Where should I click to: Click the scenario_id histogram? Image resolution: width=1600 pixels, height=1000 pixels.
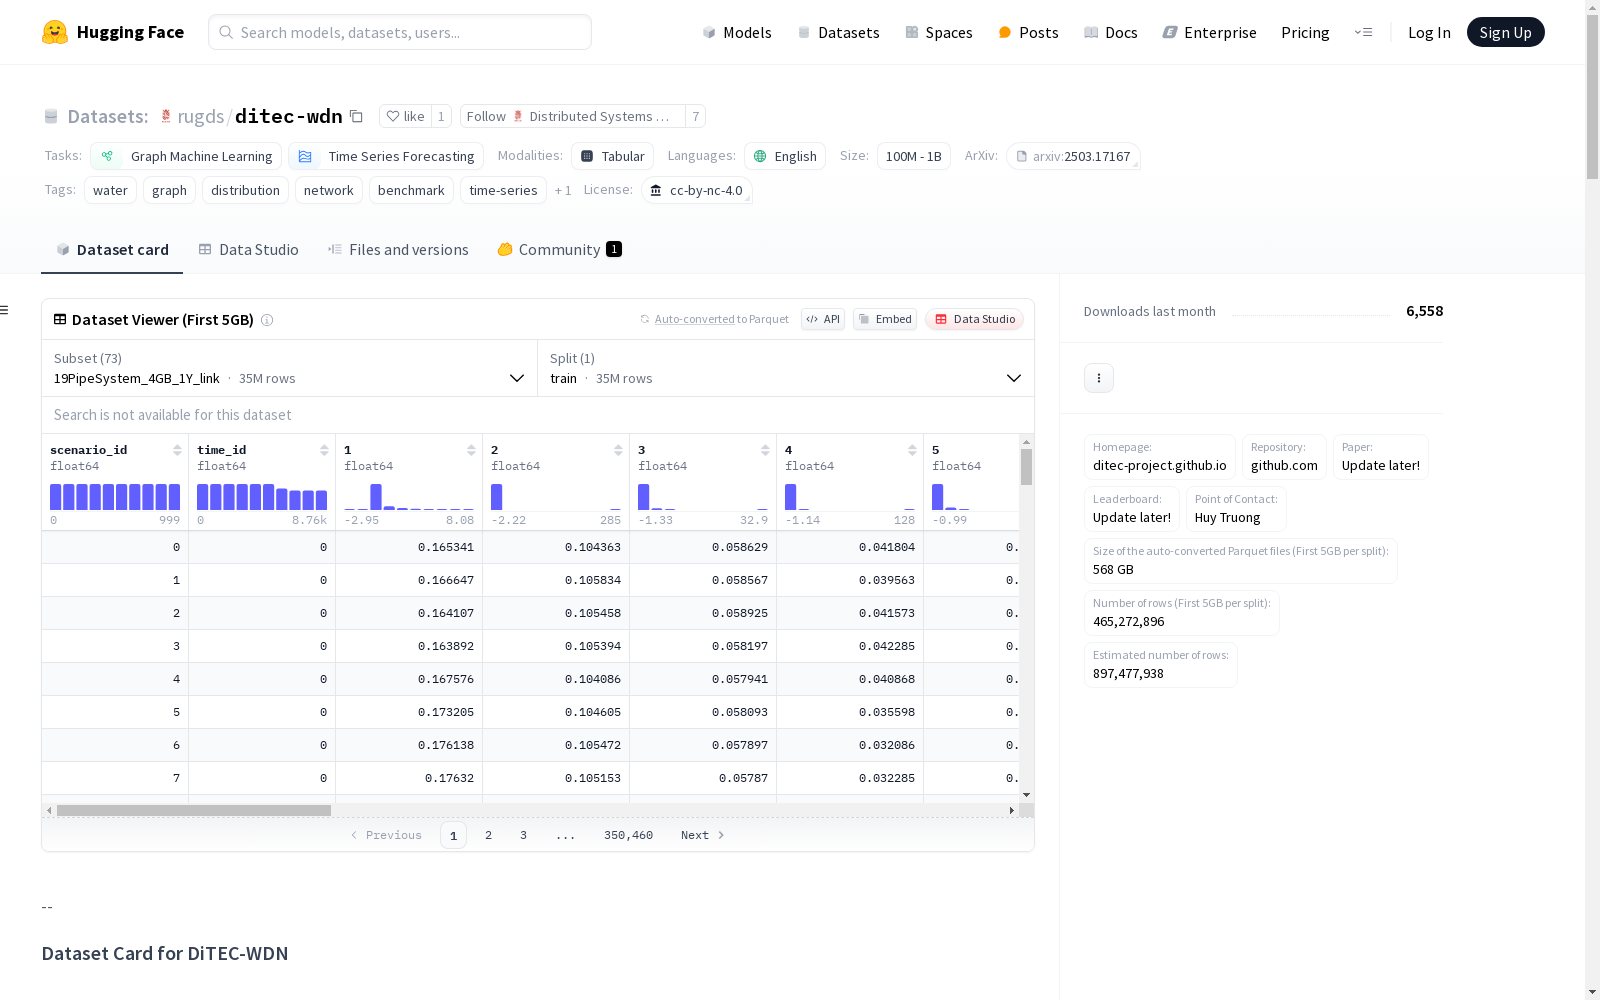tap(115, 497)
